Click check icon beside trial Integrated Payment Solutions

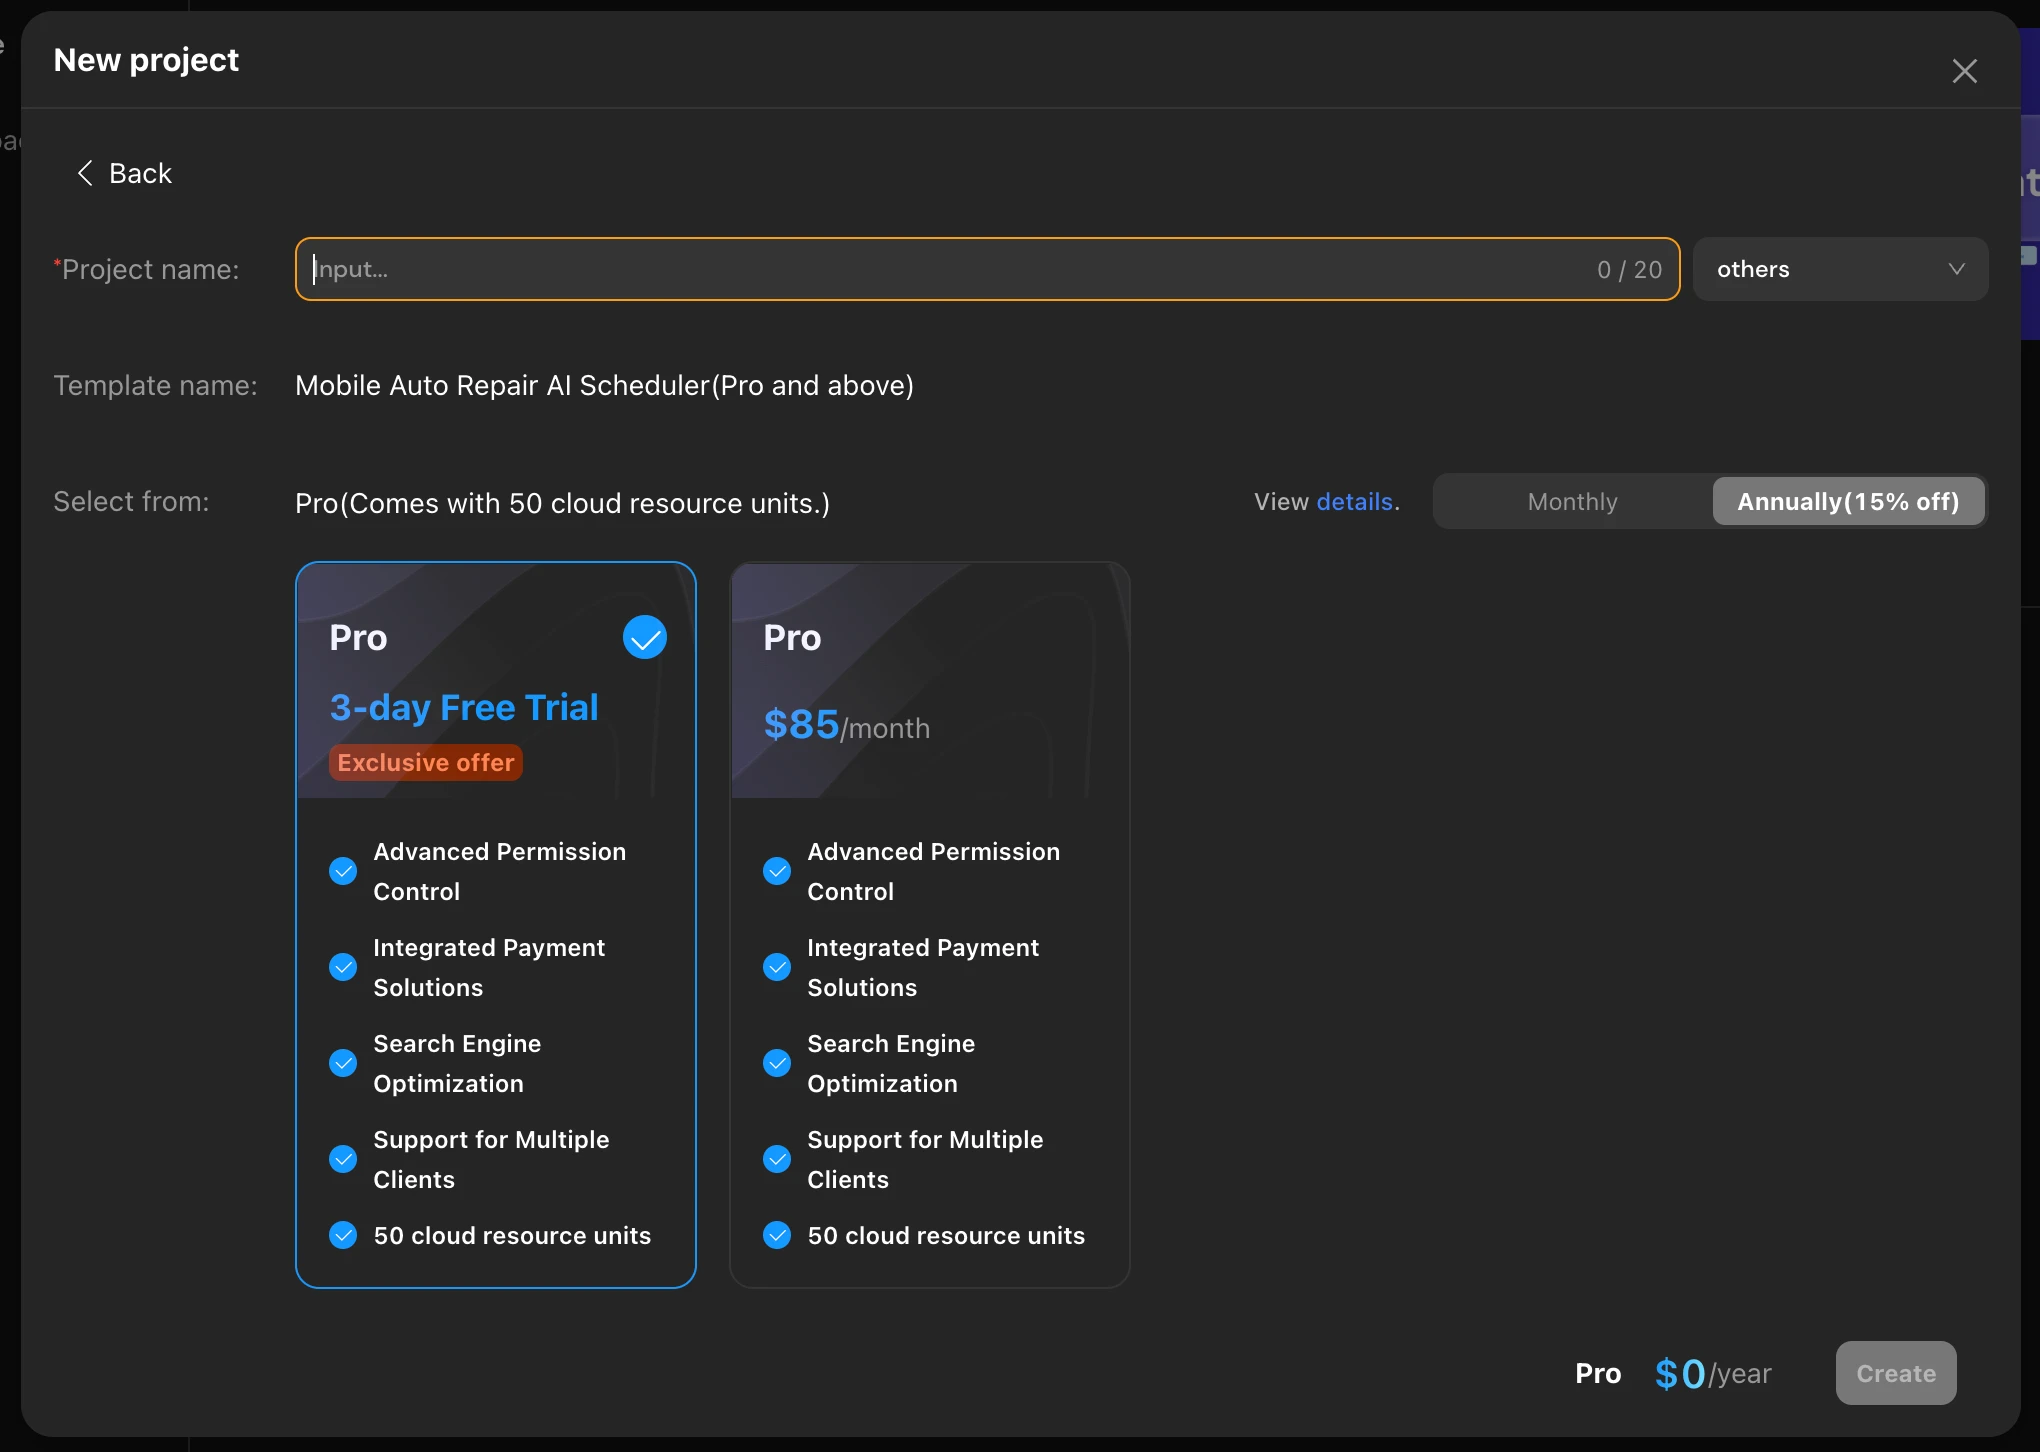click(343, 967)
